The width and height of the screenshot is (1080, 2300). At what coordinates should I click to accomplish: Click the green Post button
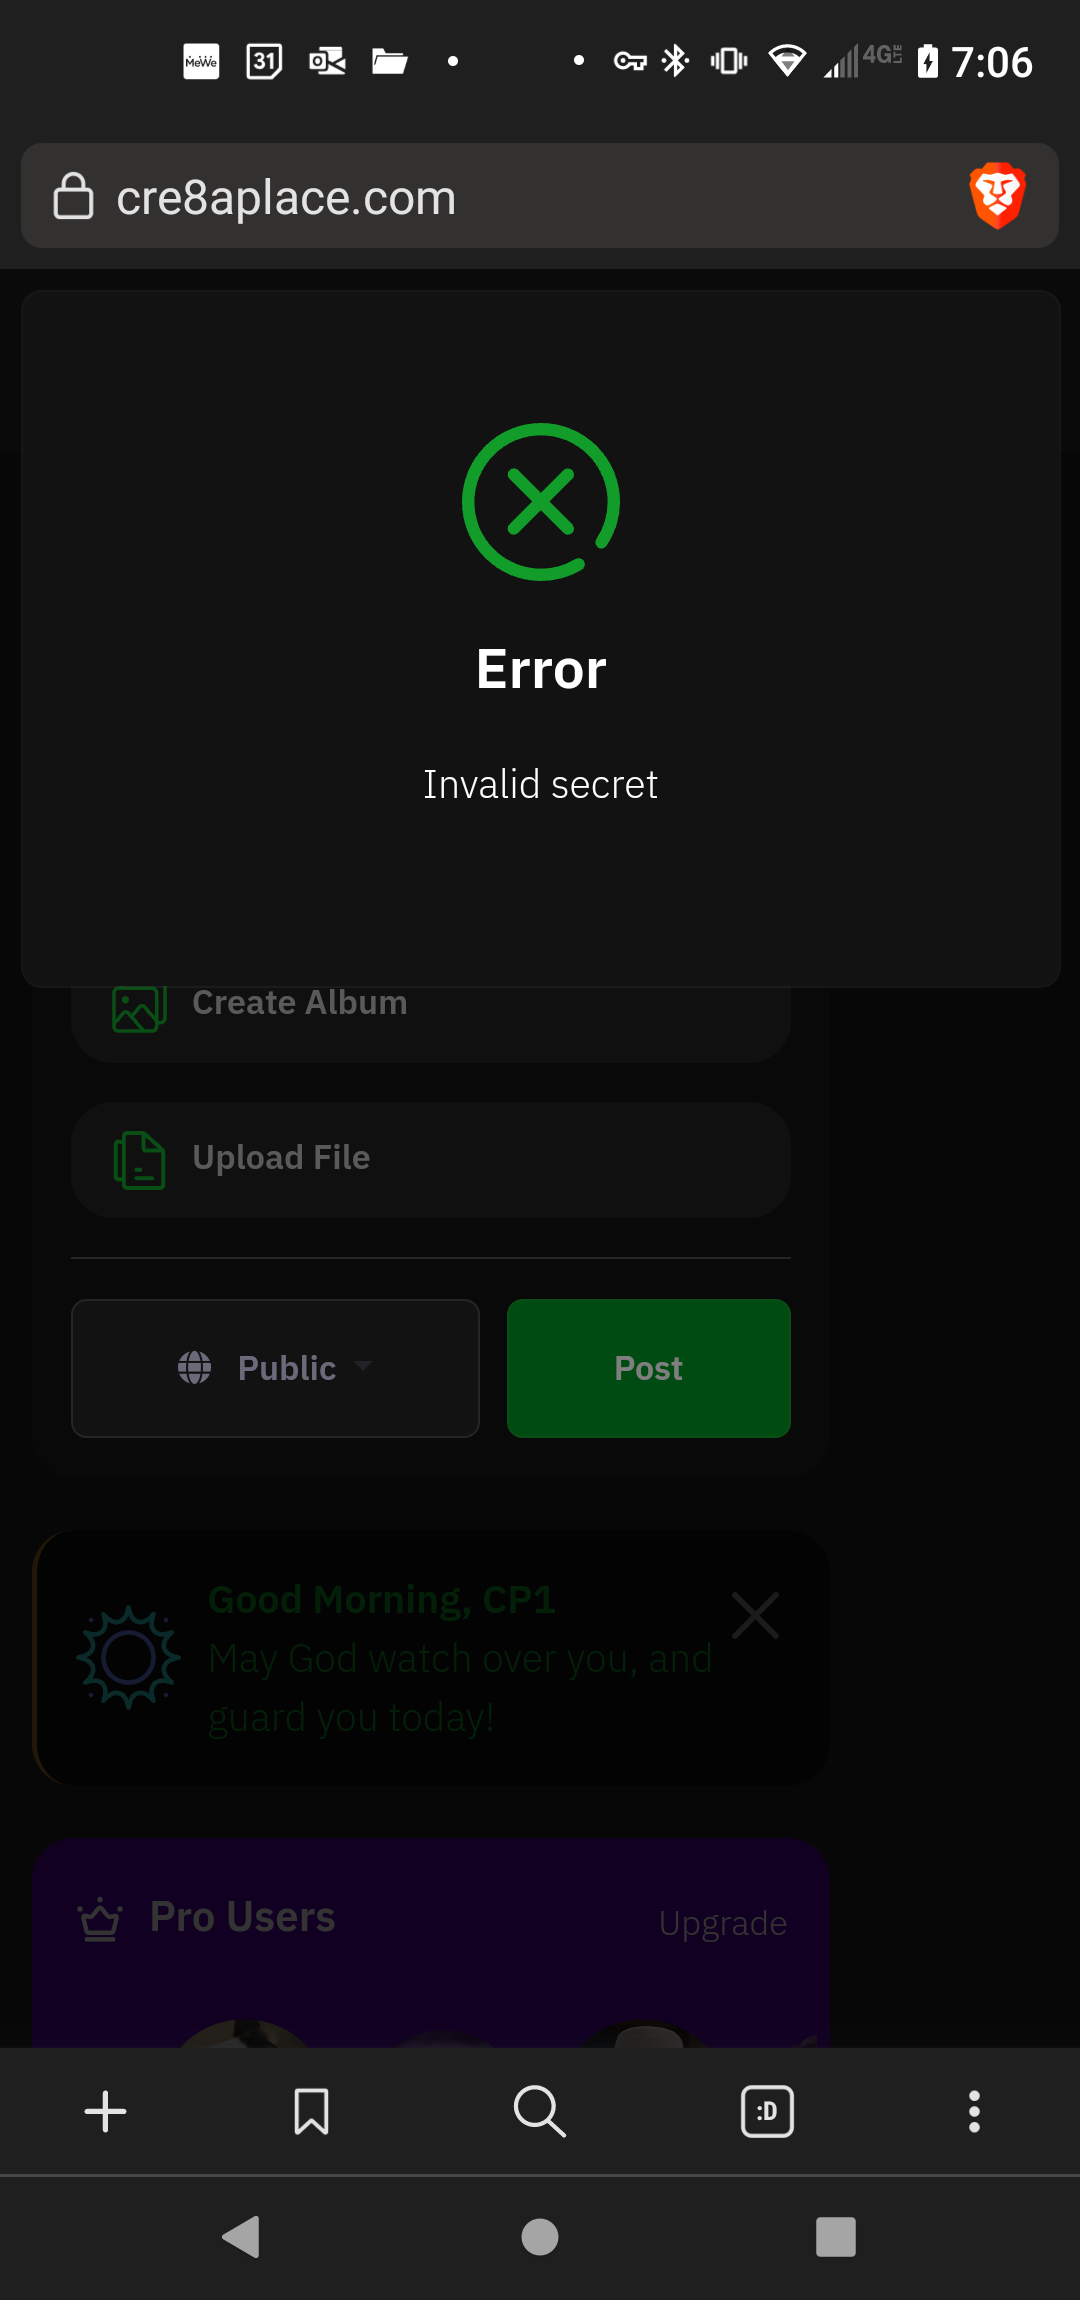(649, 1368)
